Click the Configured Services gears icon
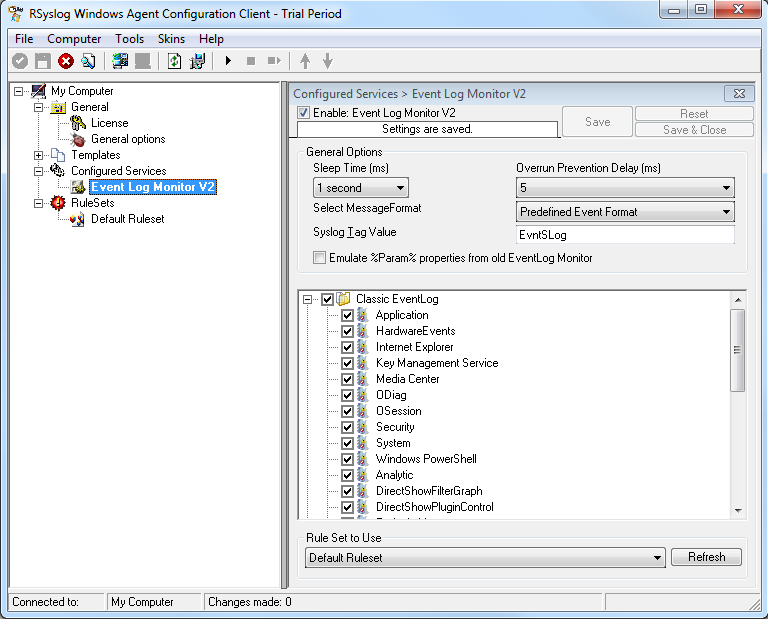 [58, 170]
